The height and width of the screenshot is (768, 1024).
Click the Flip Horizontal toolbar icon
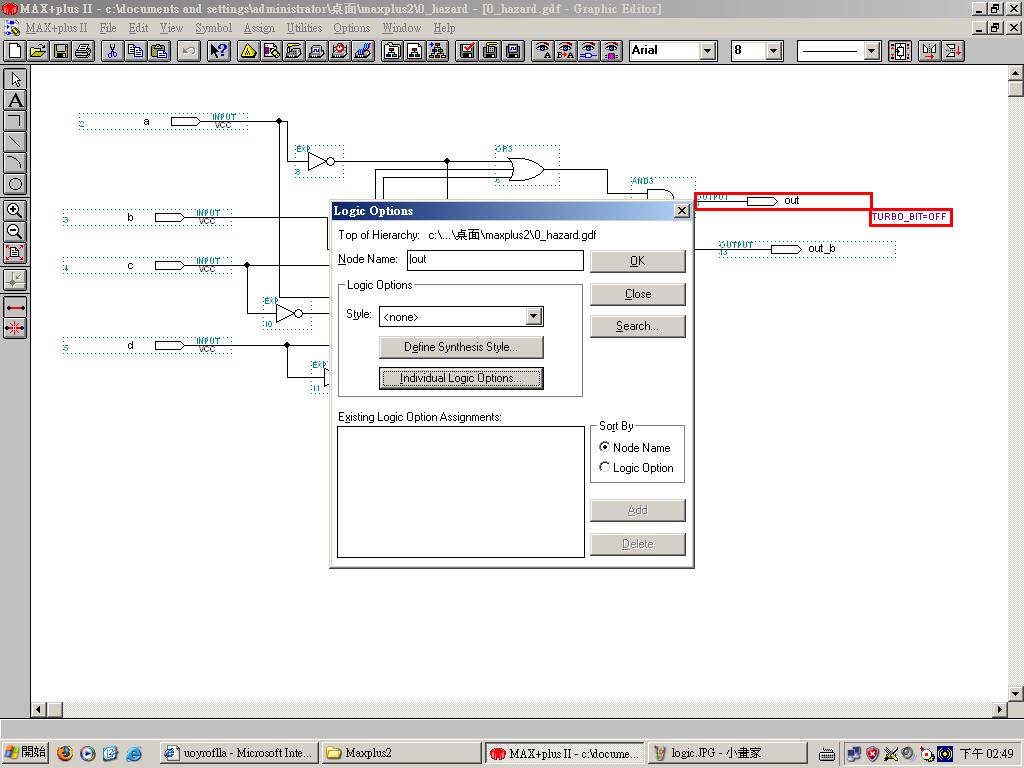coord(929,51)
